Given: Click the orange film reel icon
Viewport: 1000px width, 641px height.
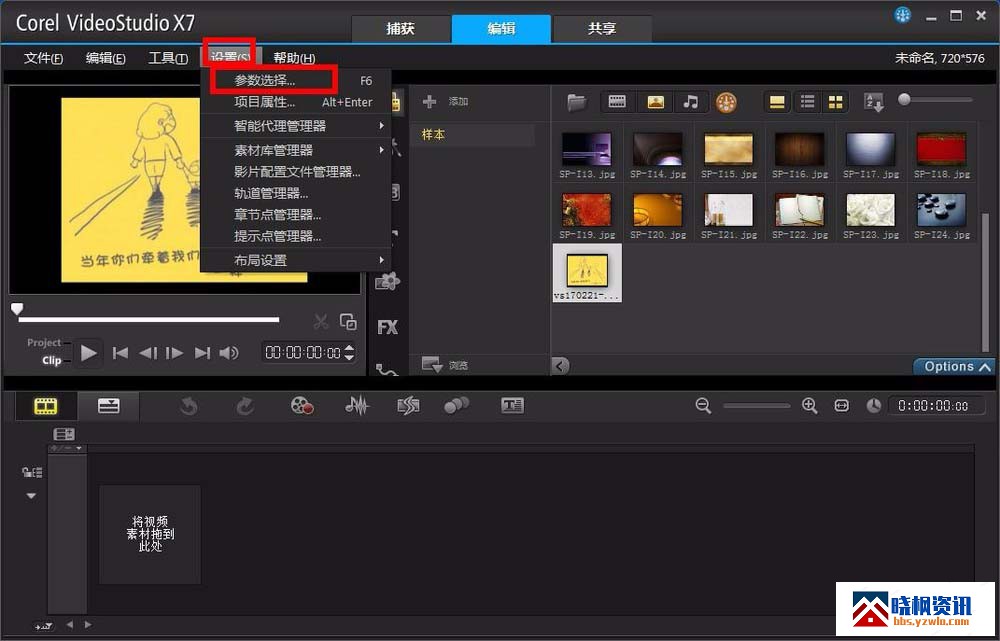Looking at the screenshot, I should pos(726,102).
